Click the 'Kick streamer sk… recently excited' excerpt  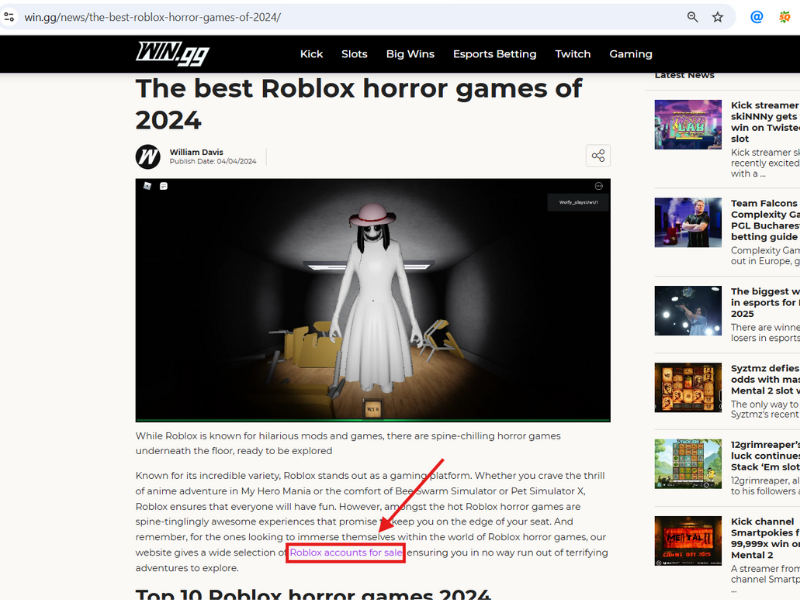(x=765, y=163)
